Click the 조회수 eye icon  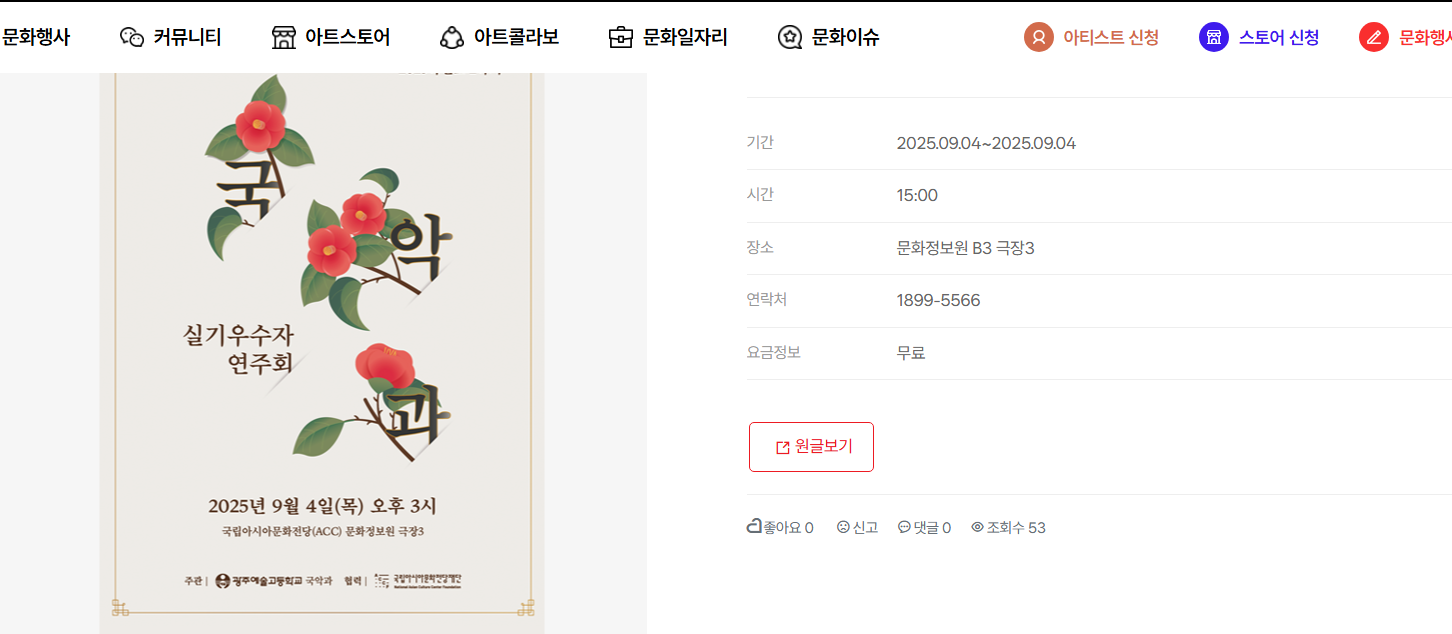tap(977, 527)
